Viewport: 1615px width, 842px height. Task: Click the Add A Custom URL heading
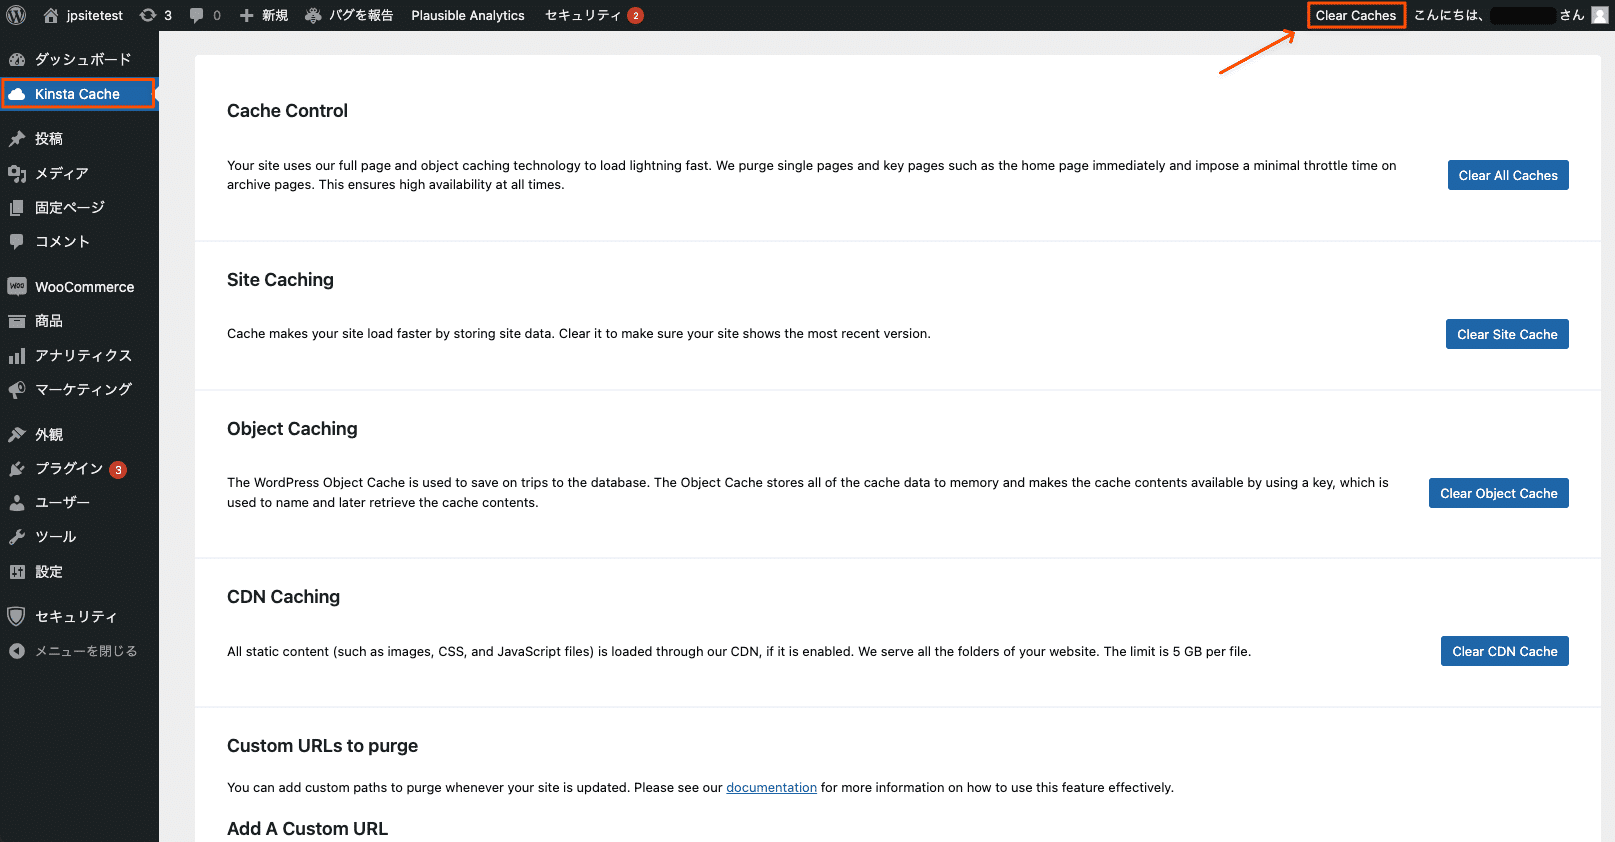tap(307, 829)
